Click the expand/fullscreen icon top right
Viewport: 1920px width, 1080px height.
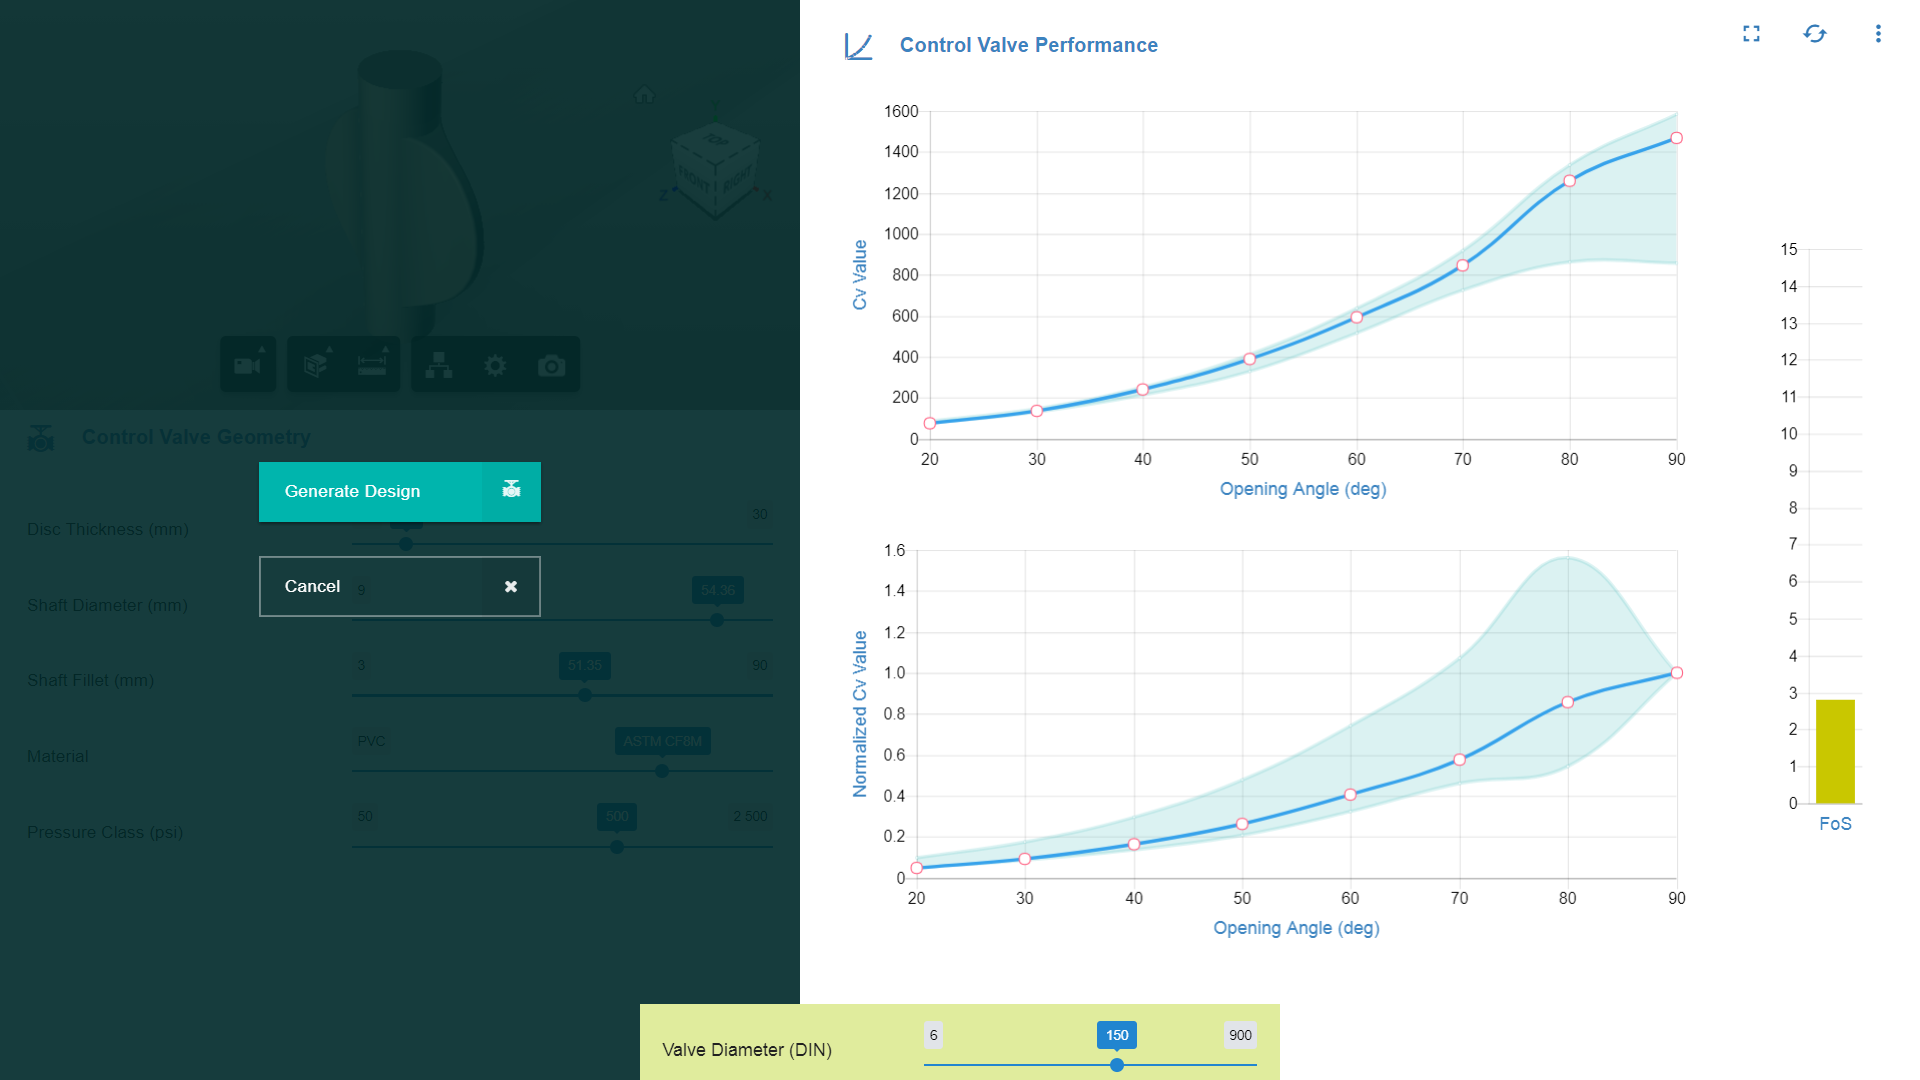click(x=1751, y=32)
